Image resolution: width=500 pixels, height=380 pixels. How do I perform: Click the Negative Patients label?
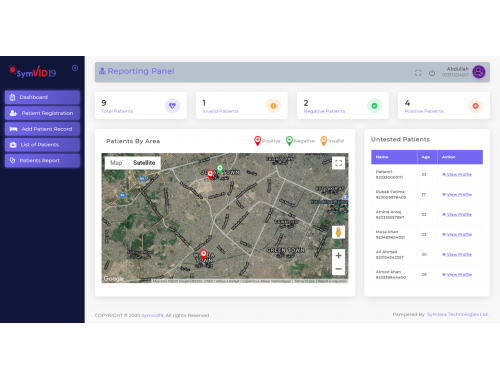point(324,111)
